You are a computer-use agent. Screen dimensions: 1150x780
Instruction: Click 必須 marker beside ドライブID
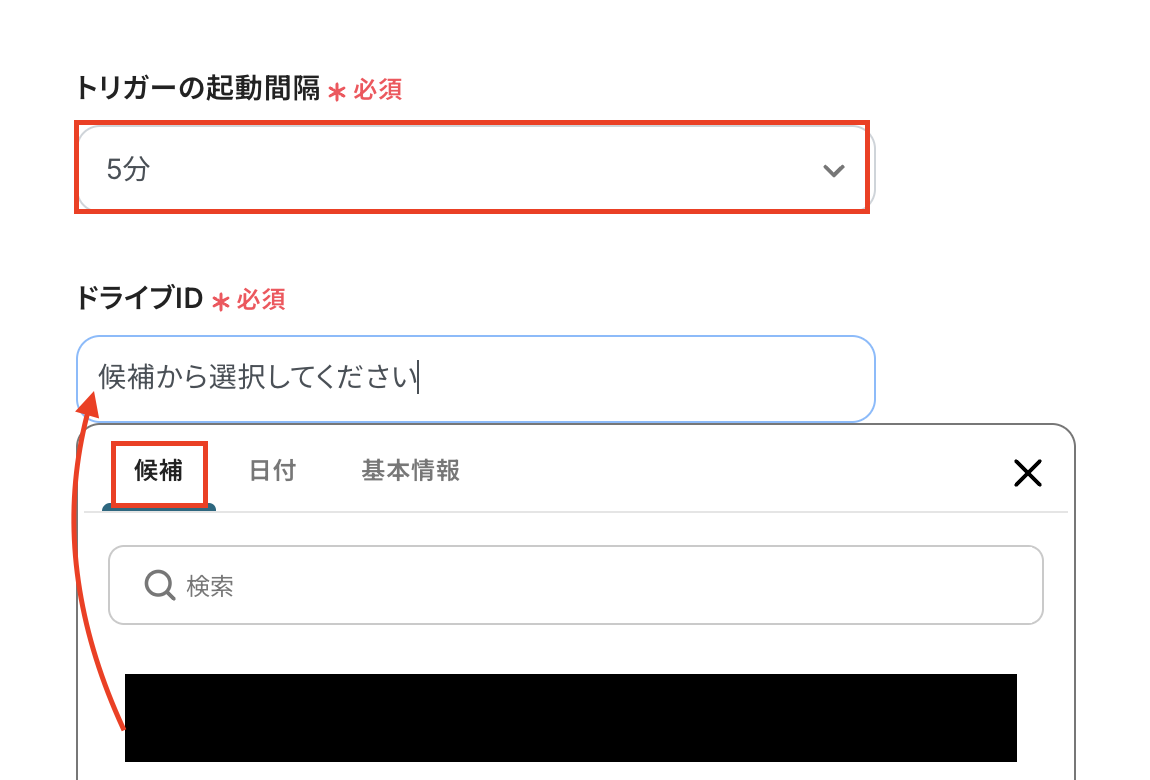260,299
